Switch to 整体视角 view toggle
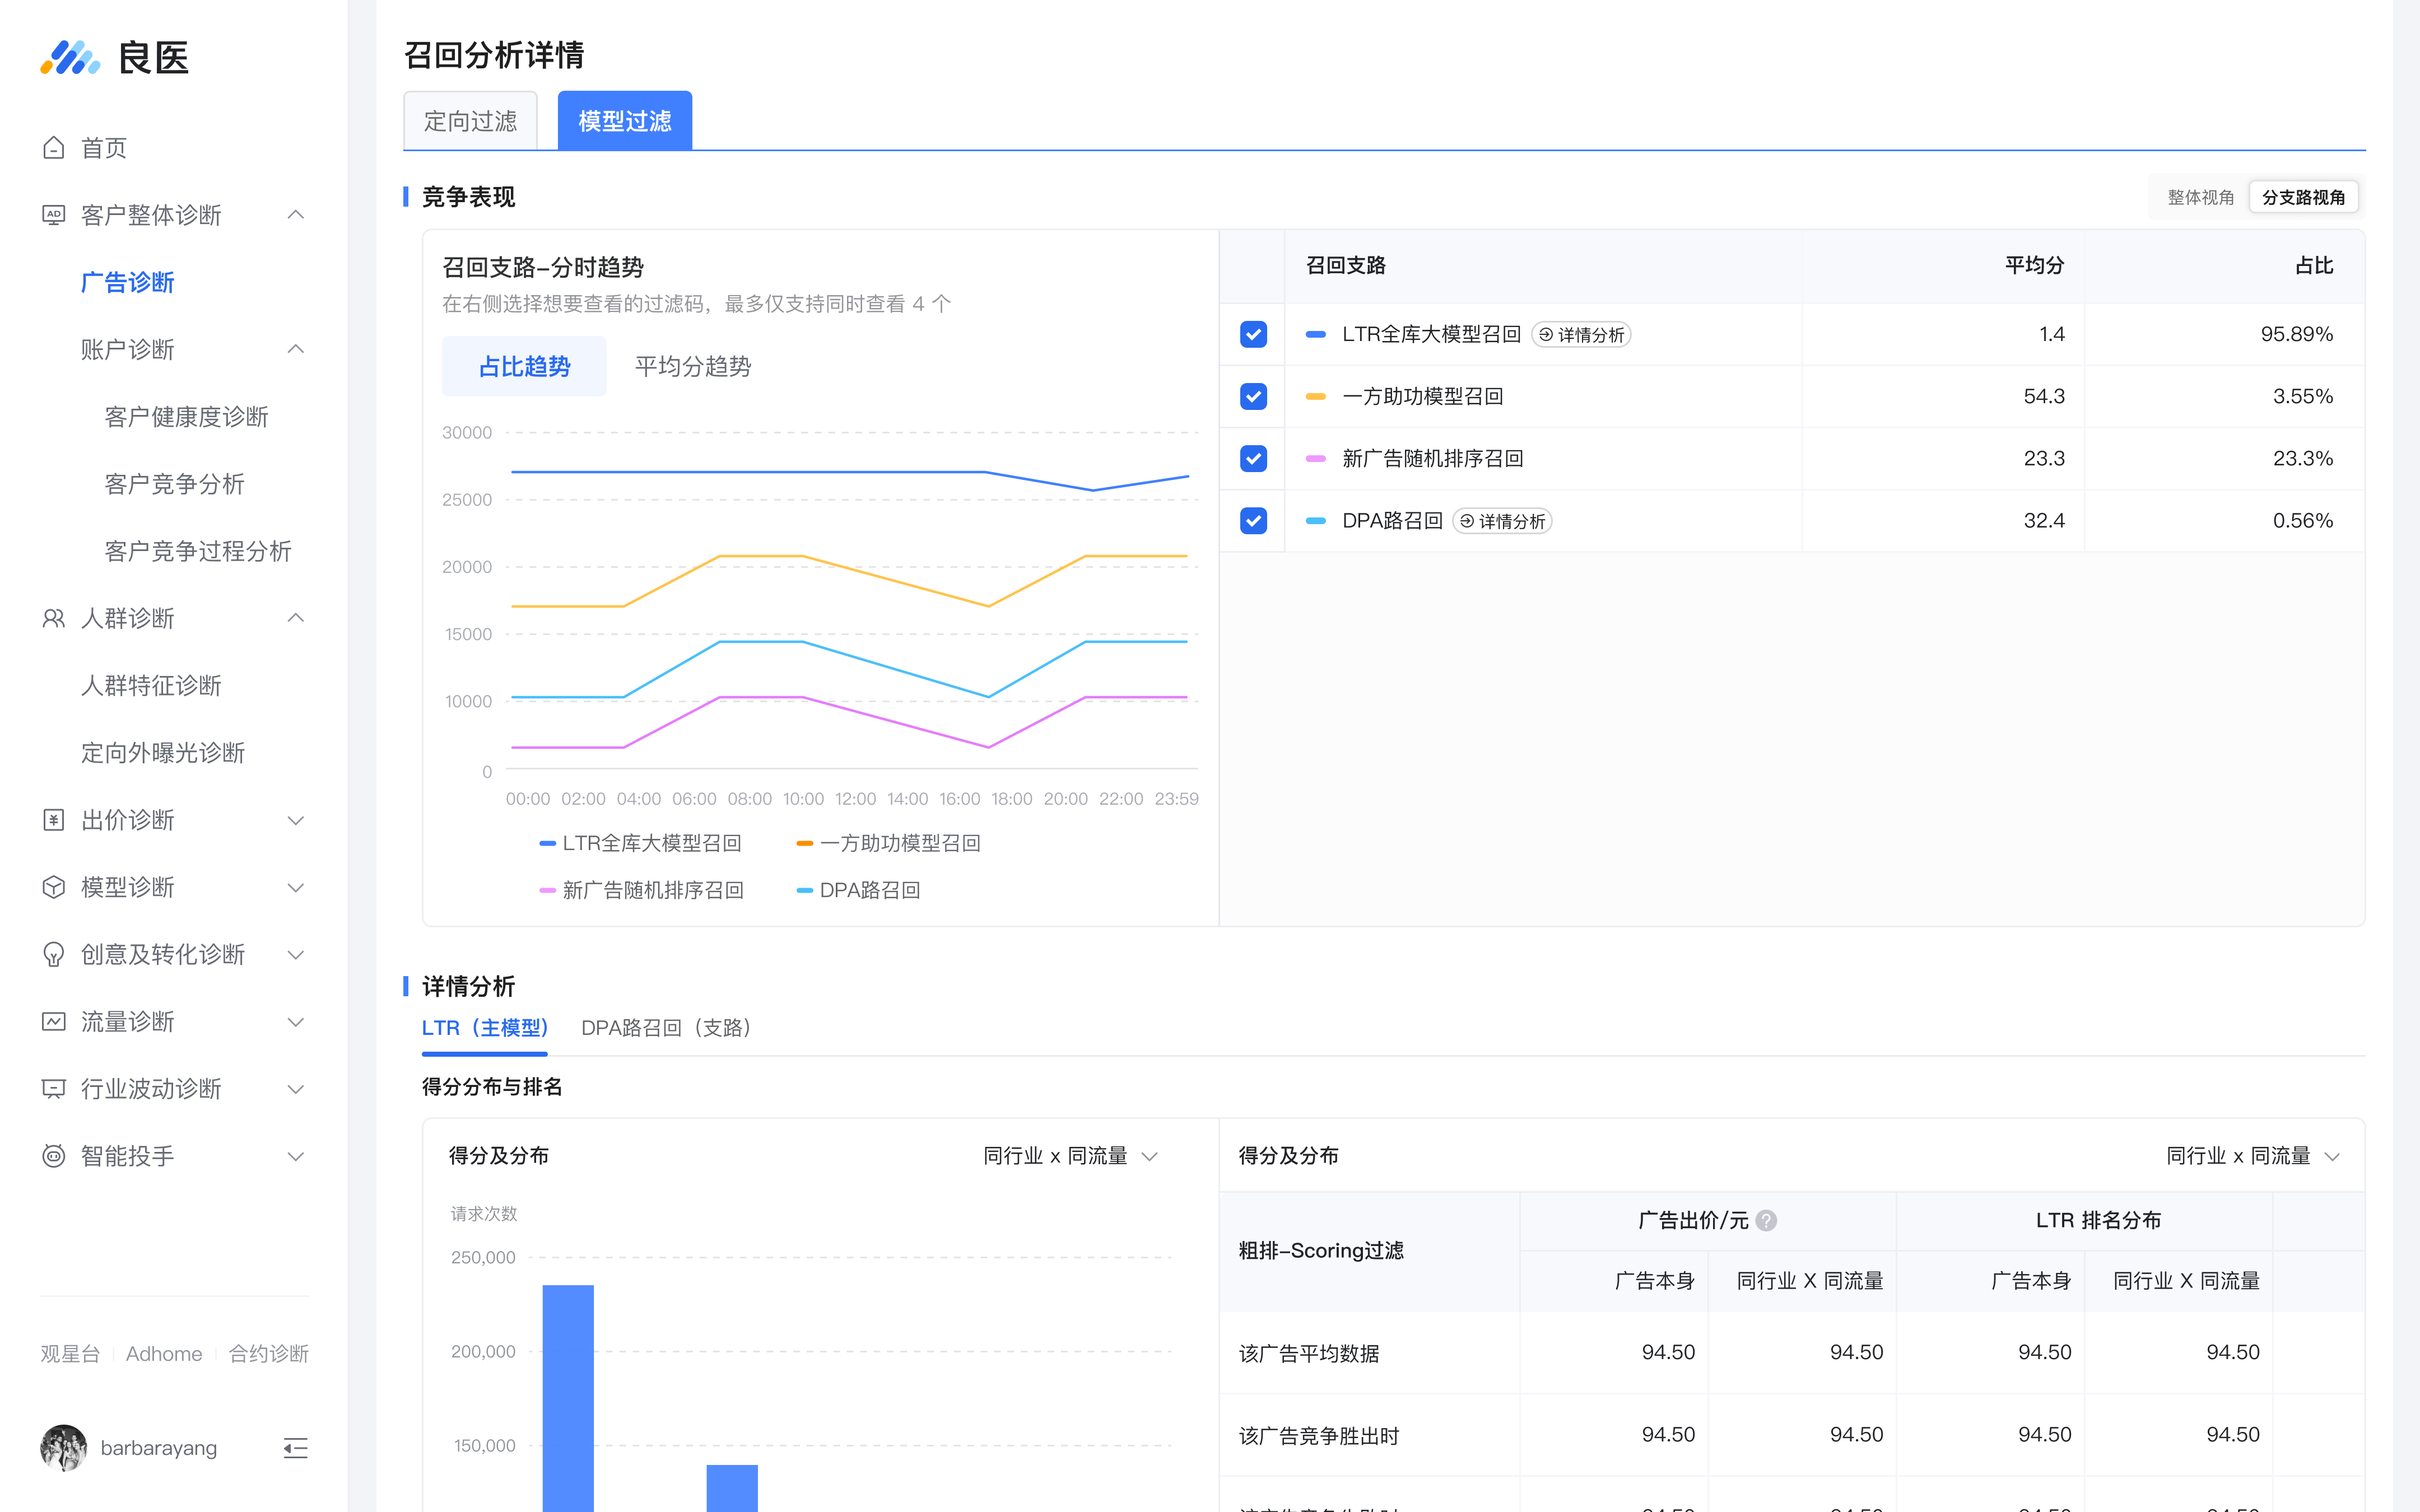2420x1512 pixels. pyautogui.click(x=2200, y=197)
